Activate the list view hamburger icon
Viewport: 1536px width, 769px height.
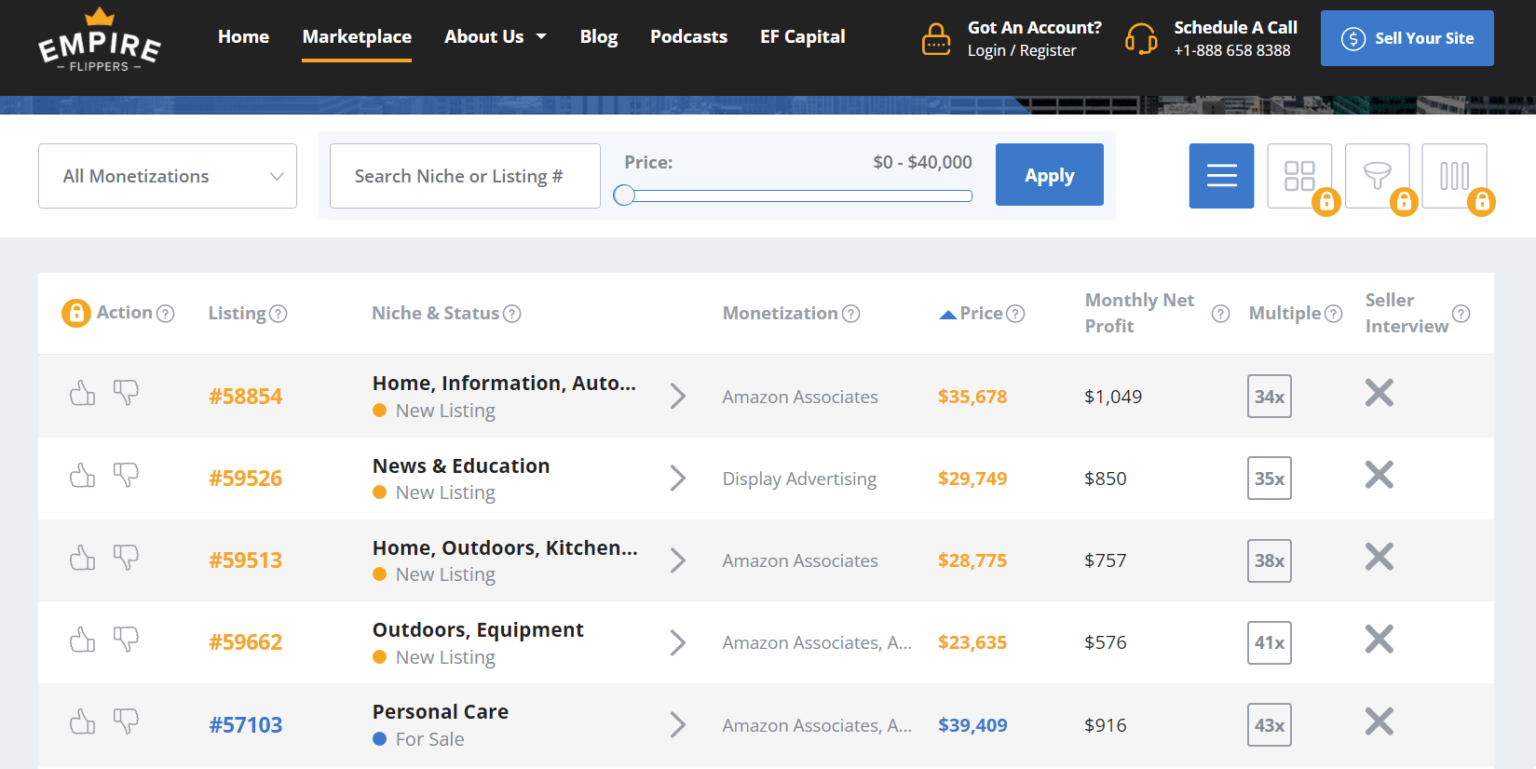(1221, 175)
